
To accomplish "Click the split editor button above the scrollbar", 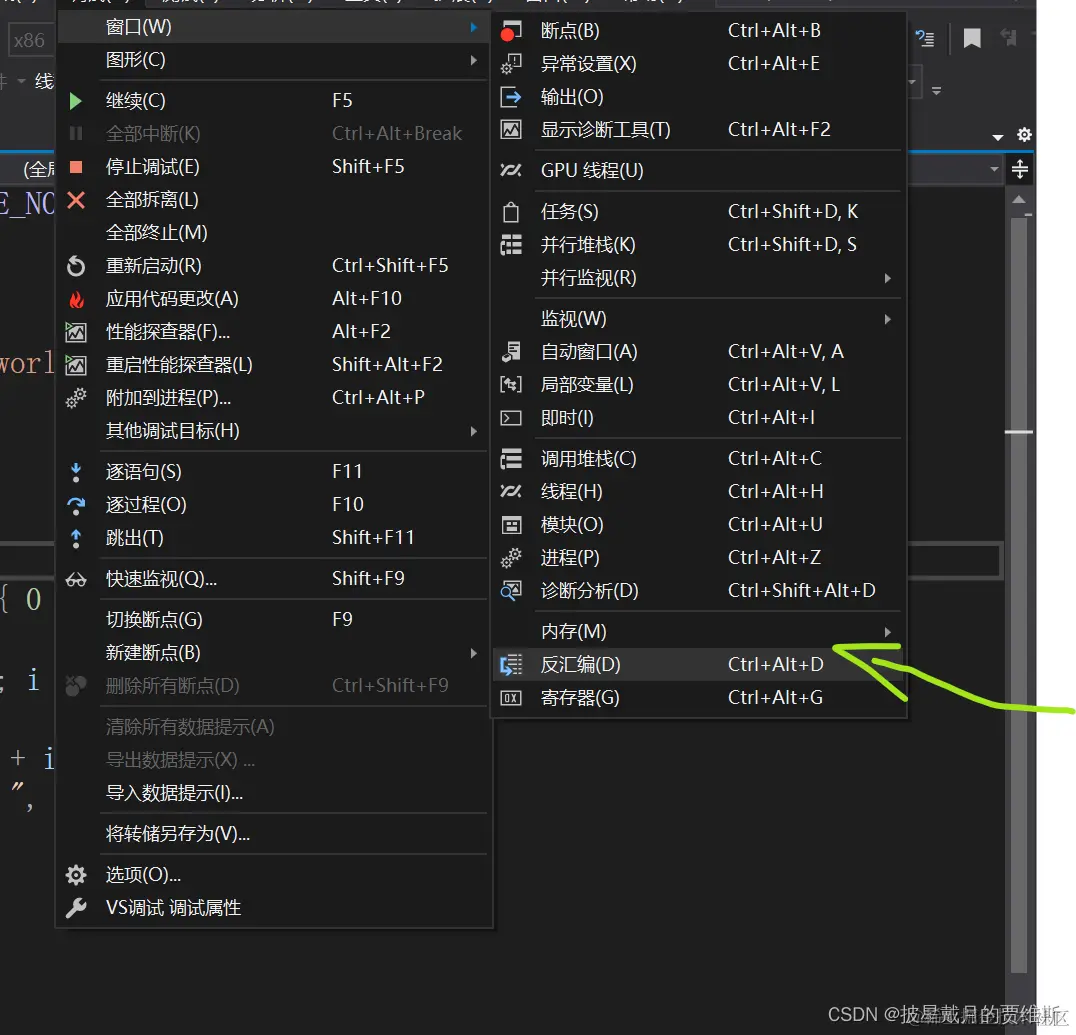I will (1020, 169).
